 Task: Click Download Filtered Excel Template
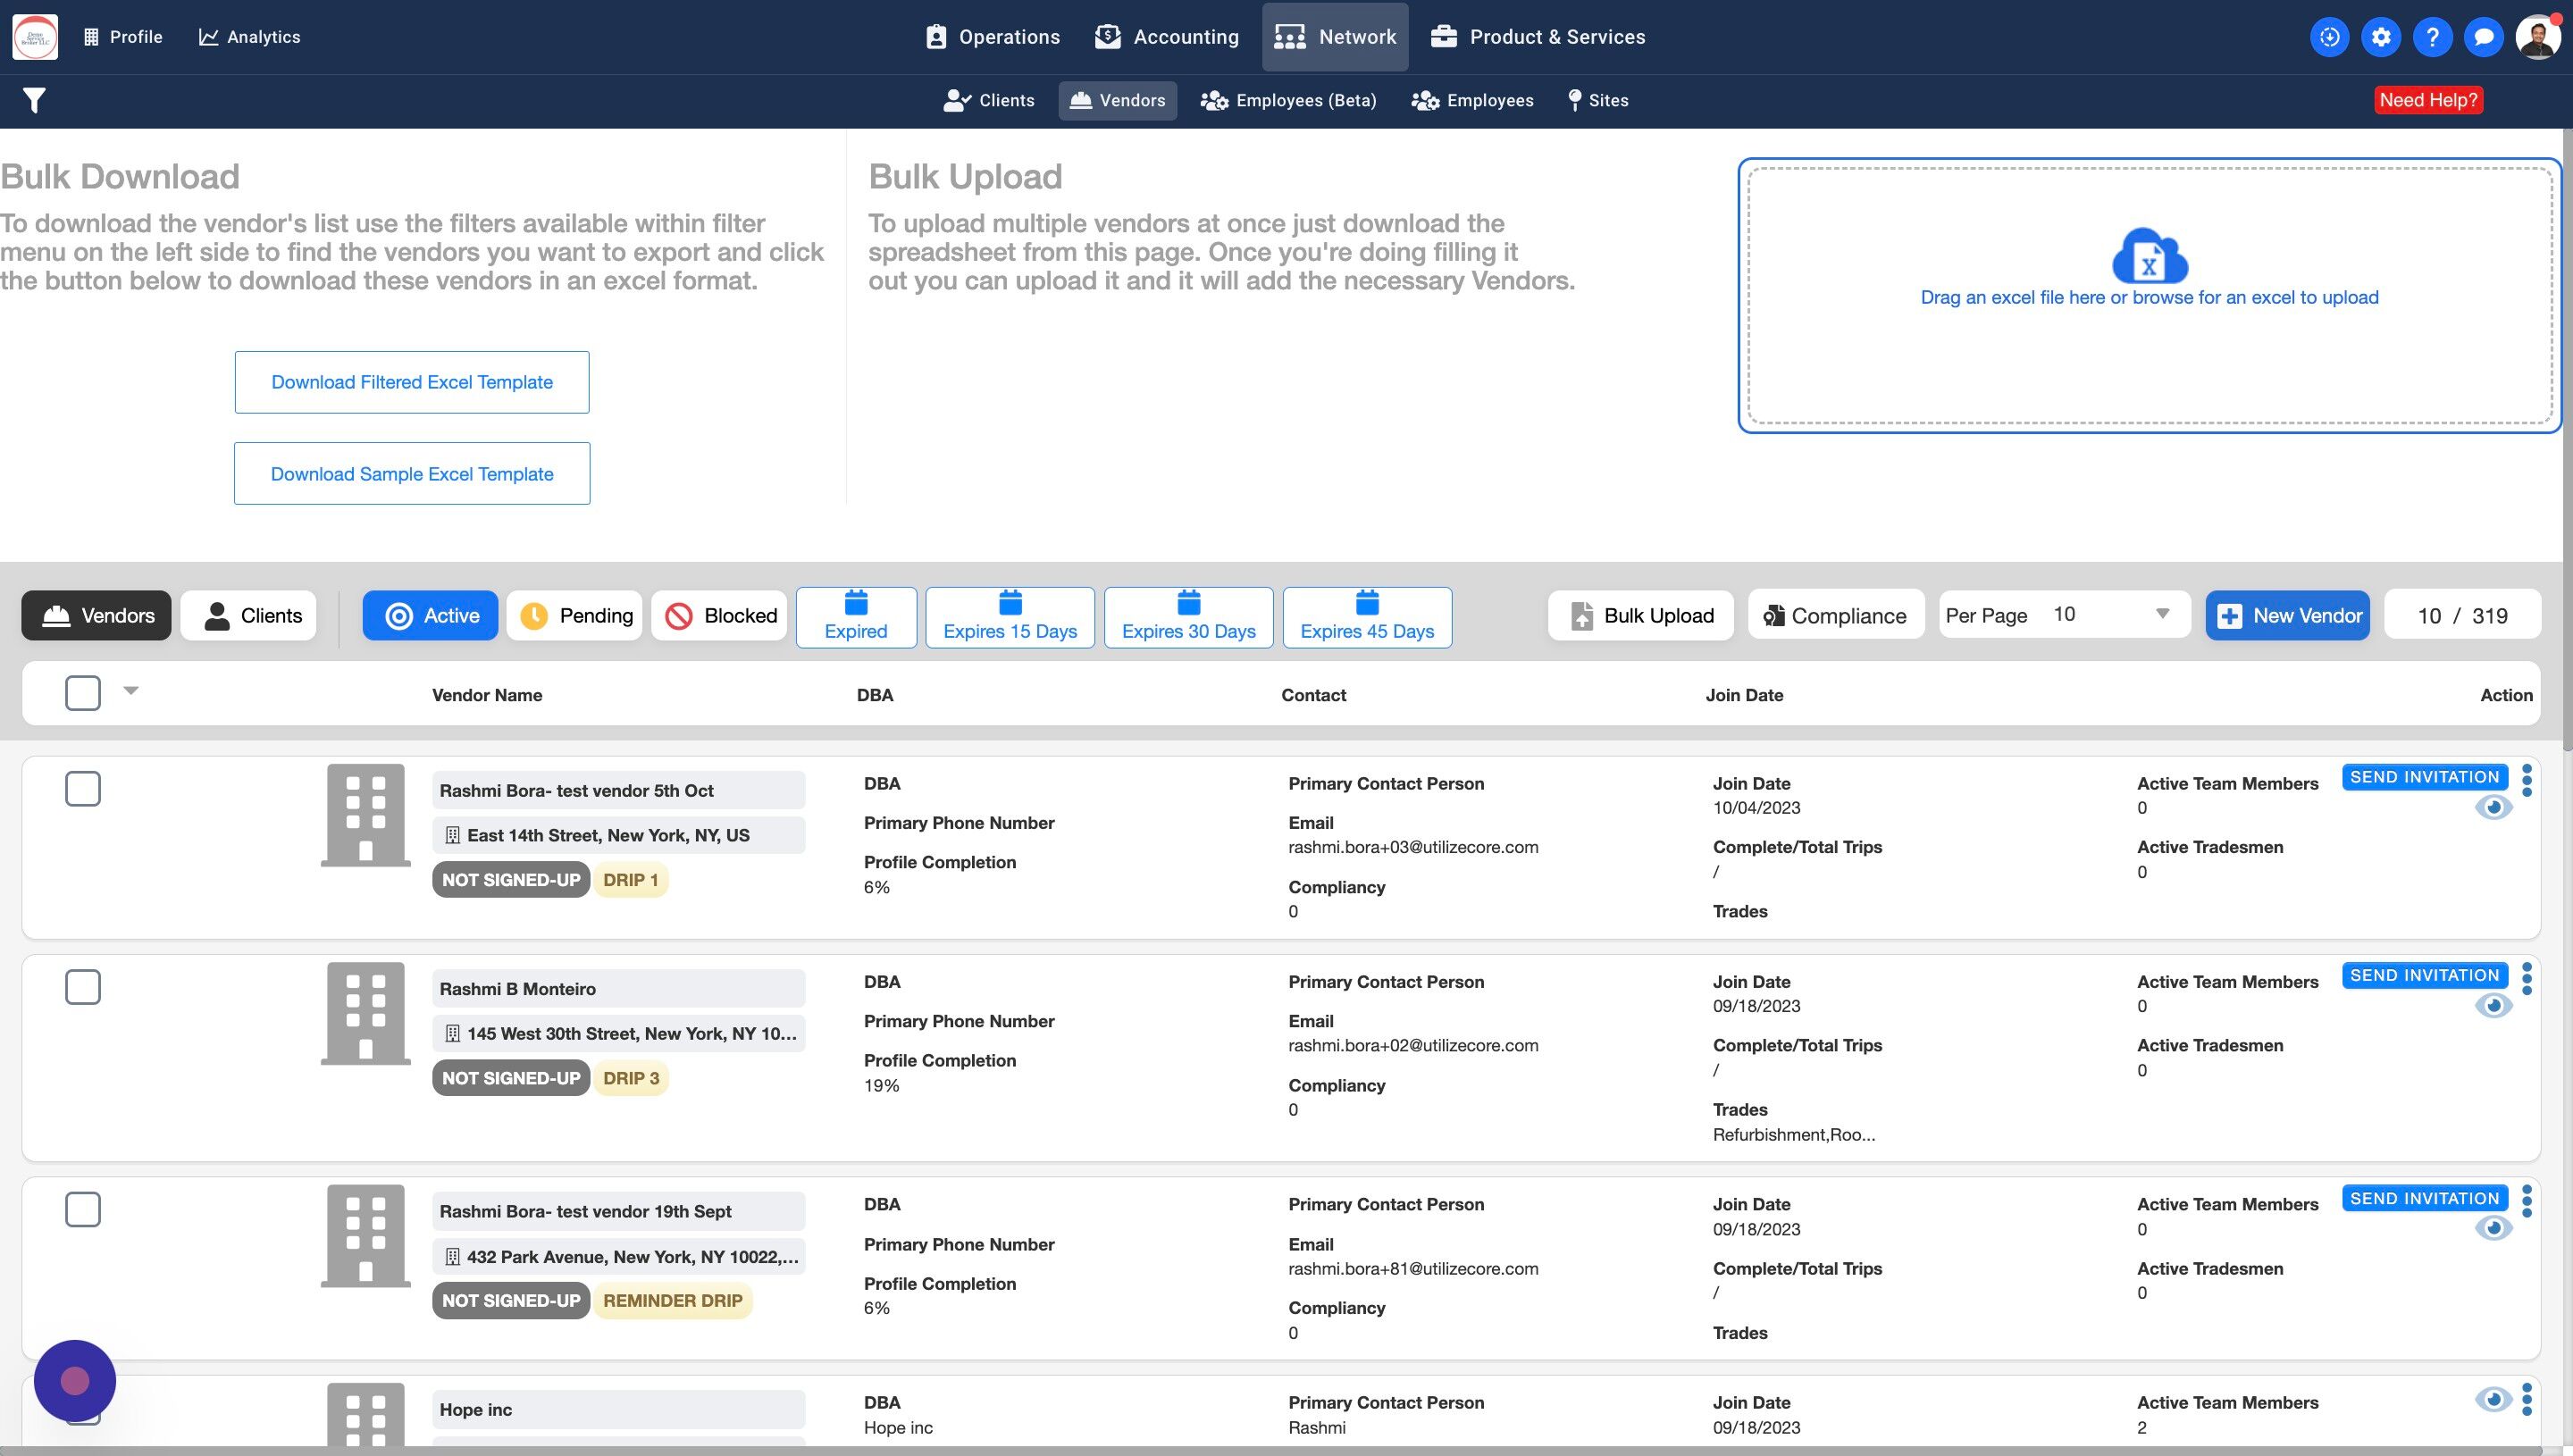(x=412, y=382)
